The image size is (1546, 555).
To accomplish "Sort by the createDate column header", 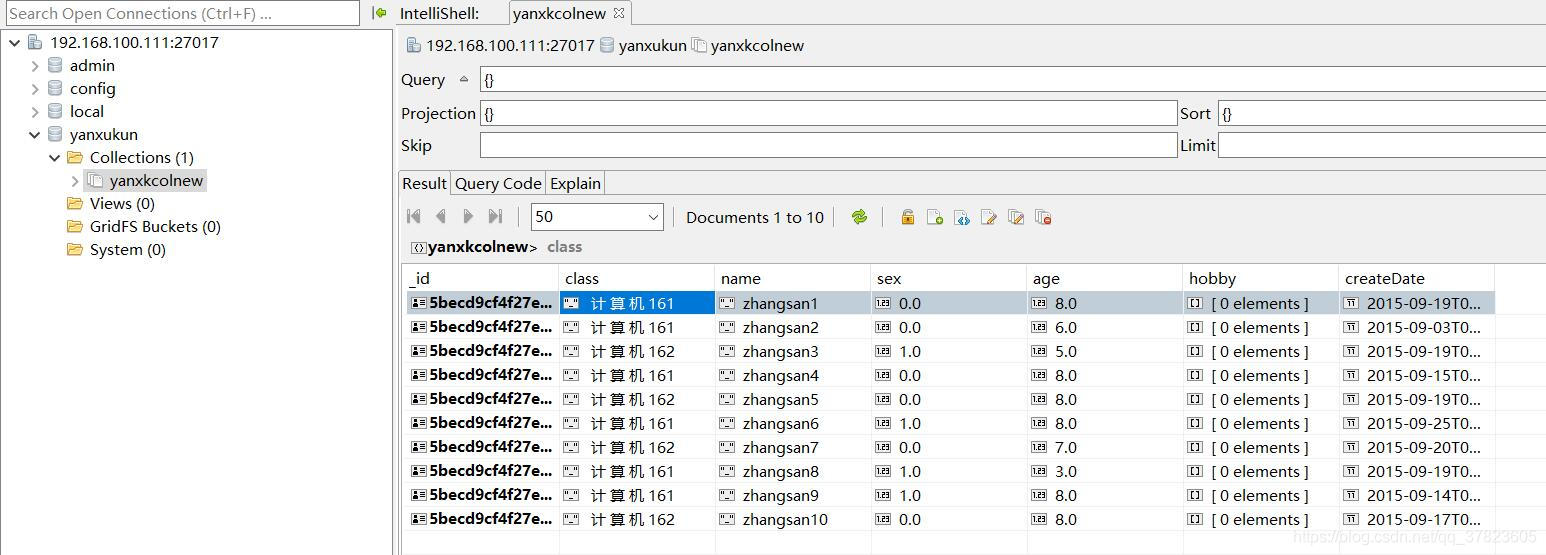I will pos(1417,278).
